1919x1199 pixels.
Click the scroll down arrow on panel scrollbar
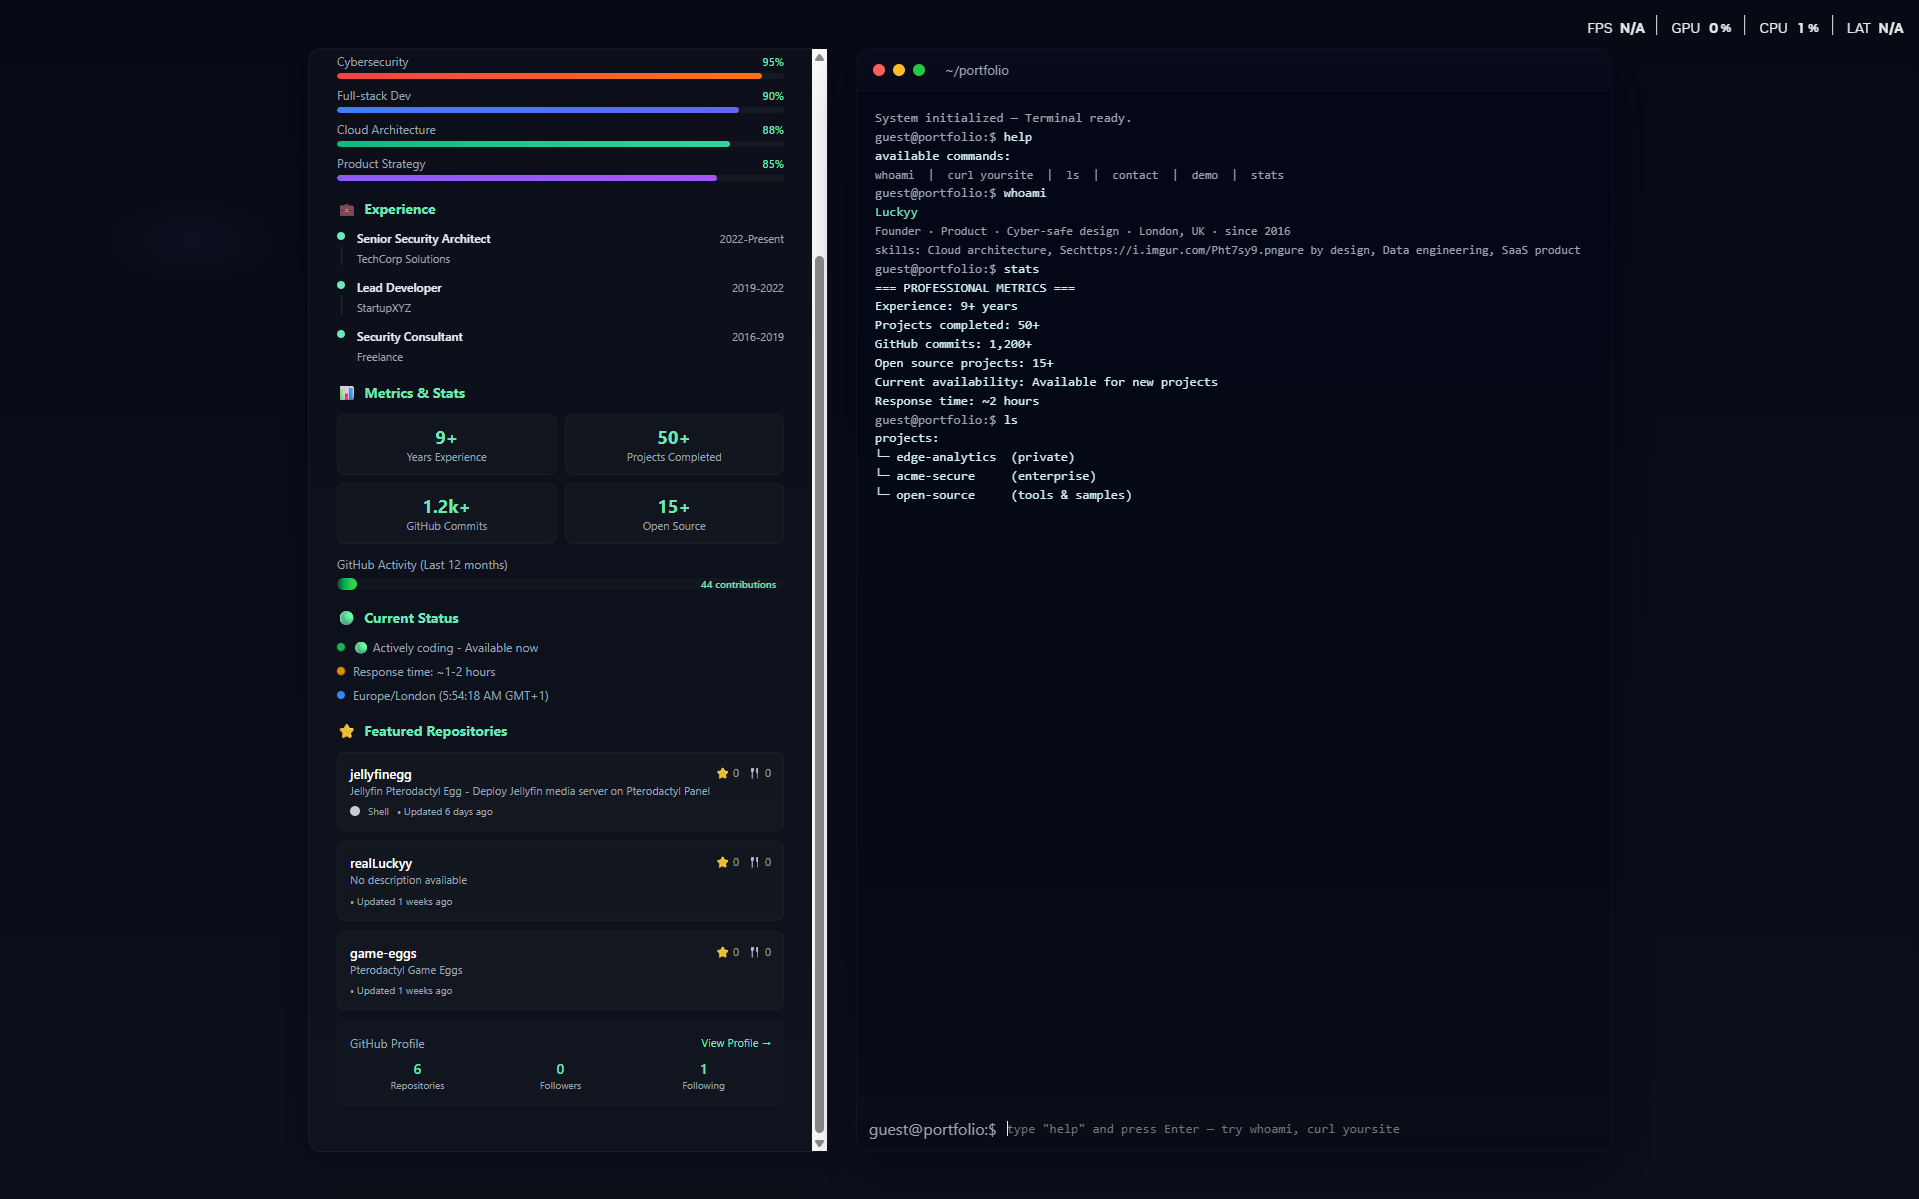coord(820,1143)
